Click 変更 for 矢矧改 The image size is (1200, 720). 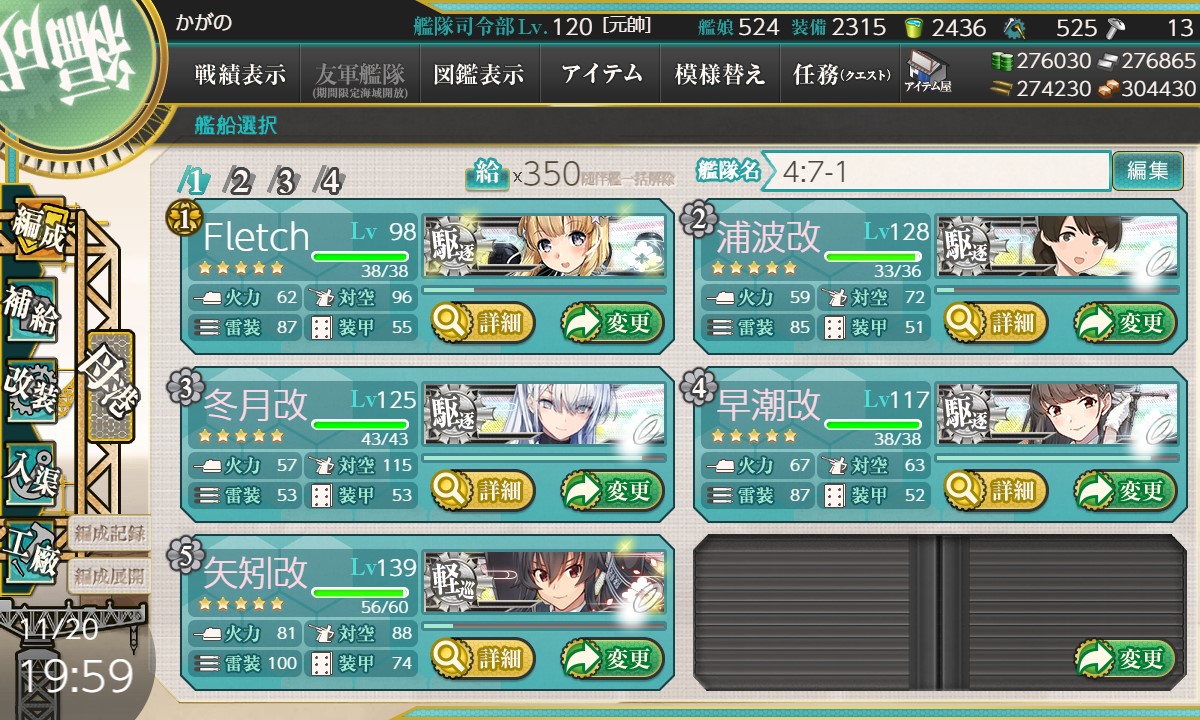click(613, 659)
